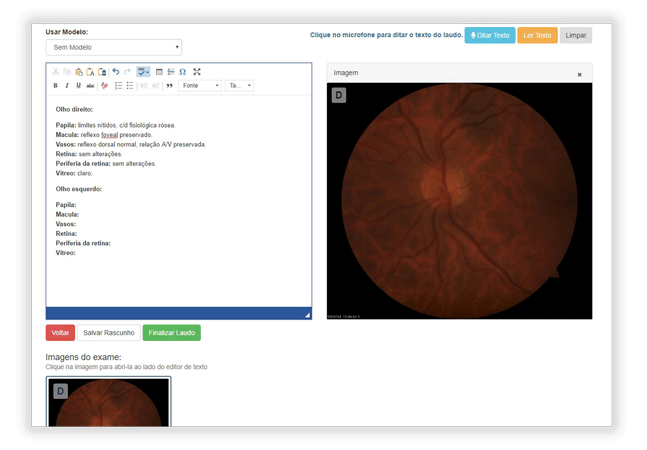Image resolution: width=647 pixels, height=450 pixels.
Task: Click the editor resize handle at bottom corner
Action: click(307, 315)
